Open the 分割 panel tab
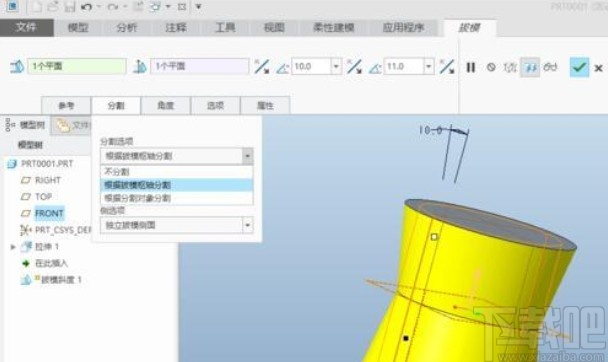 pos(116,105)
